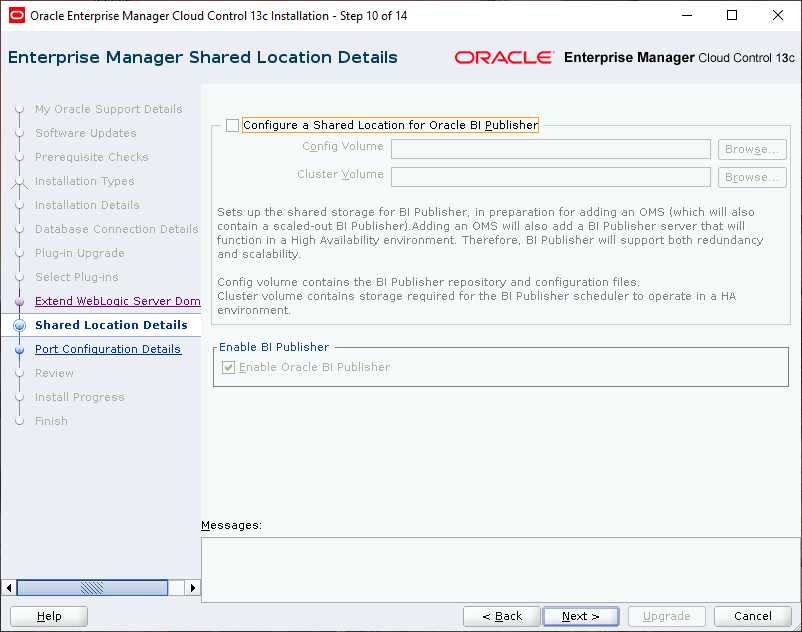Close the installer window
Viewport: 802px width, 632px height.
pos(777,15)
